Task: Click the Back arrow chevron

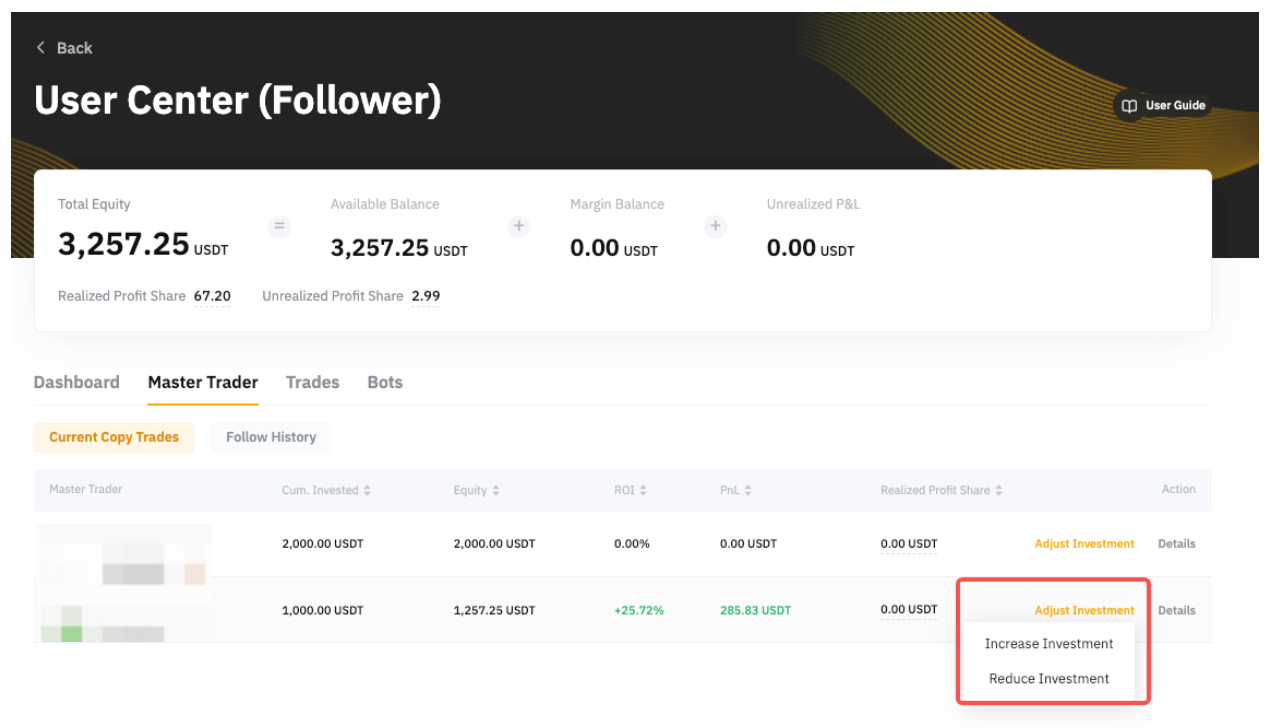Action: 41,48
